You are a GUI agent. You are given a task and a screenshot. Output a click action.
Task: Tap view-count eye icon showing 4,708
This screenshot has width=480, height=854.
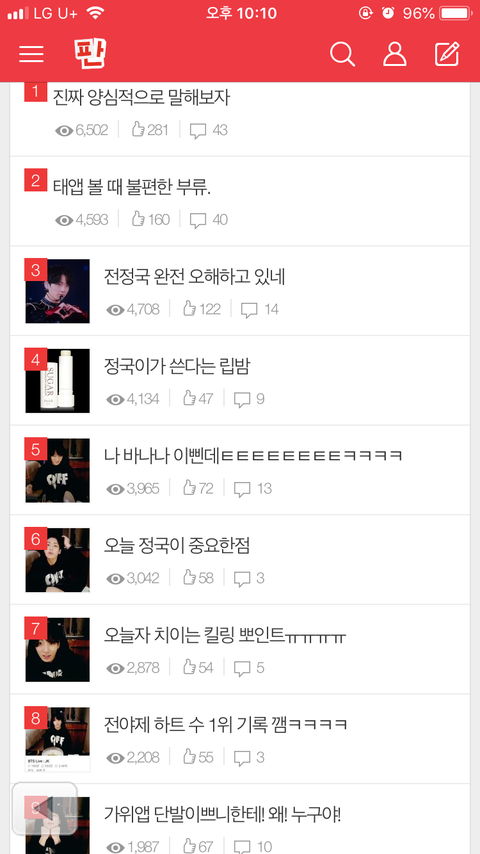(x=115, y=310)
